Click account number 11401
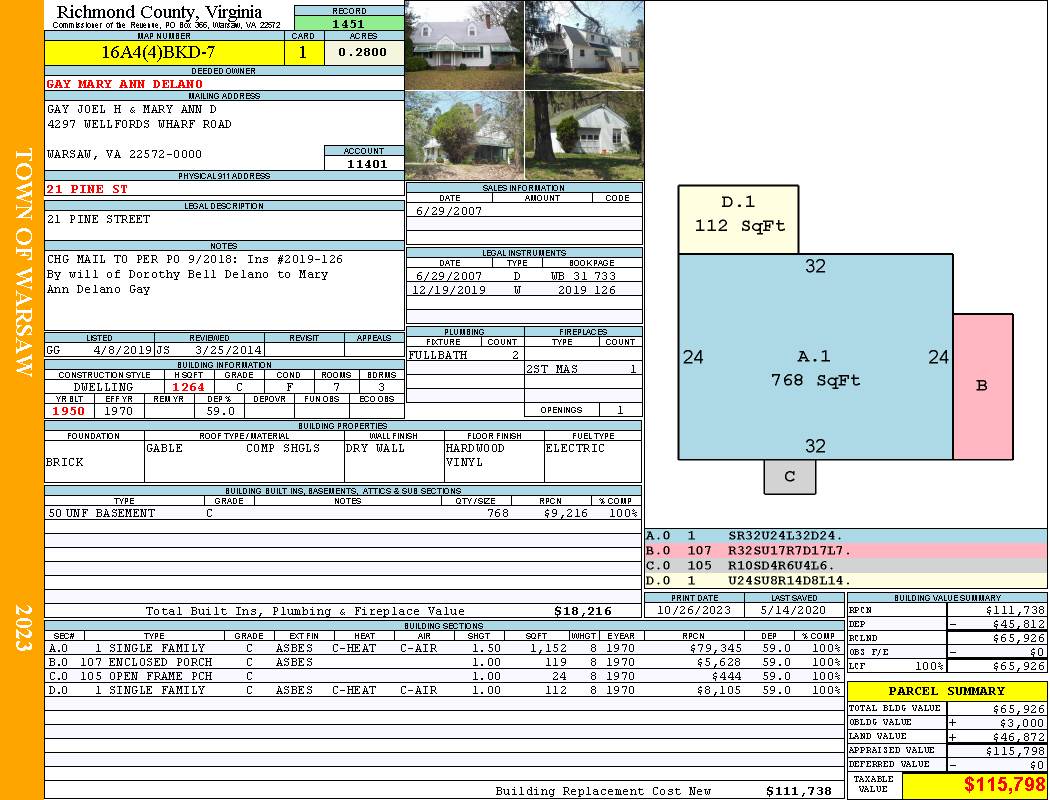 click(366, 163)
